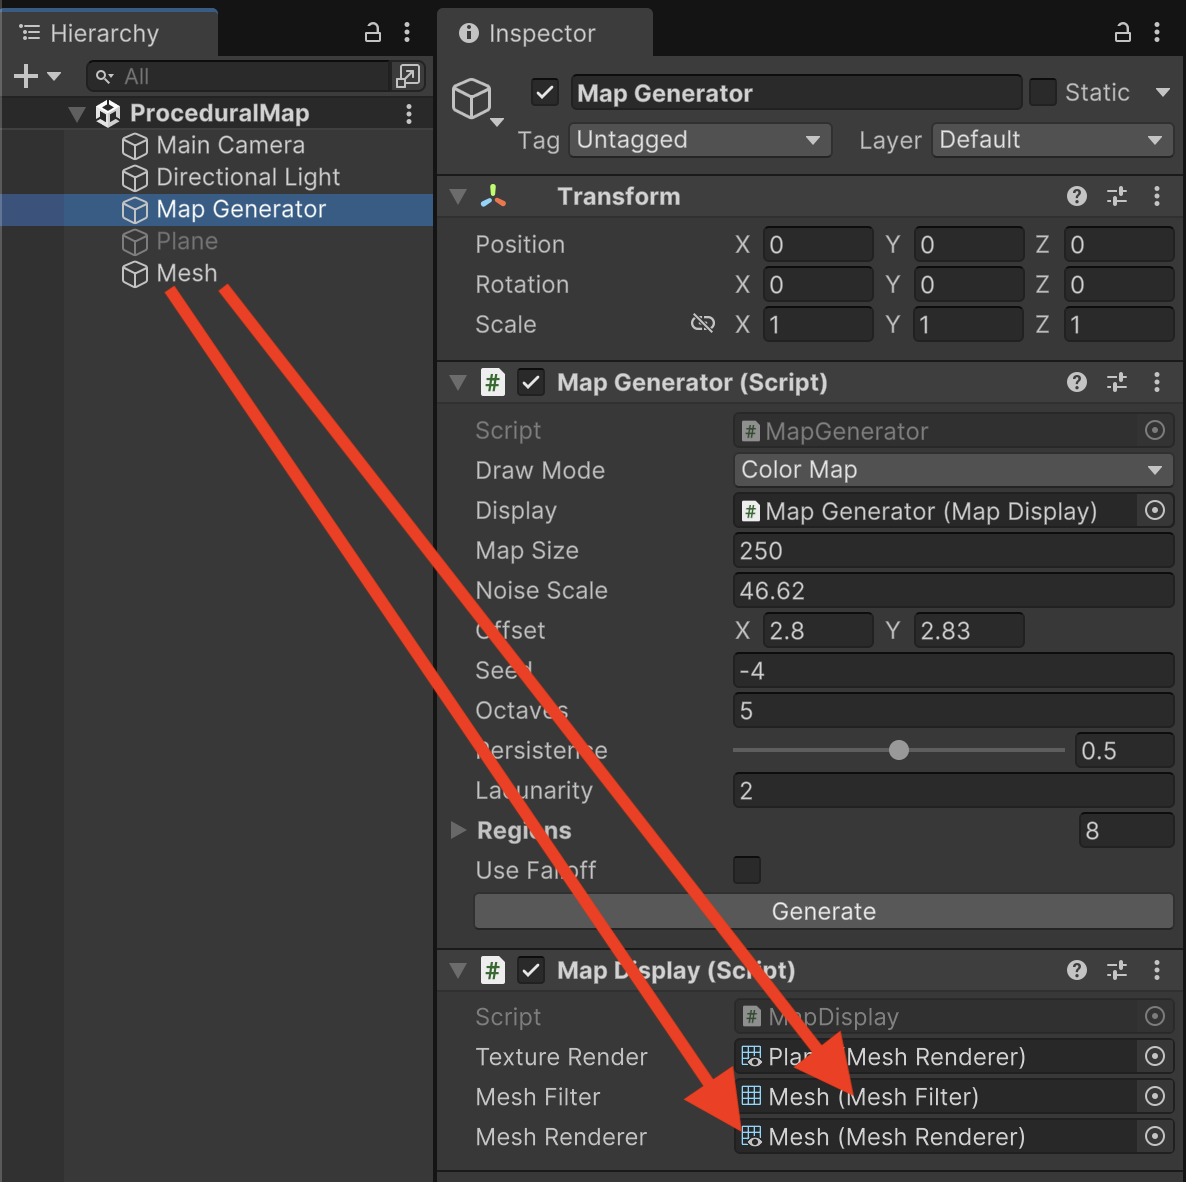Open the Draw Mode dropdown
This screenshot has height=1182, width=1186.
(x=952, y=470)
